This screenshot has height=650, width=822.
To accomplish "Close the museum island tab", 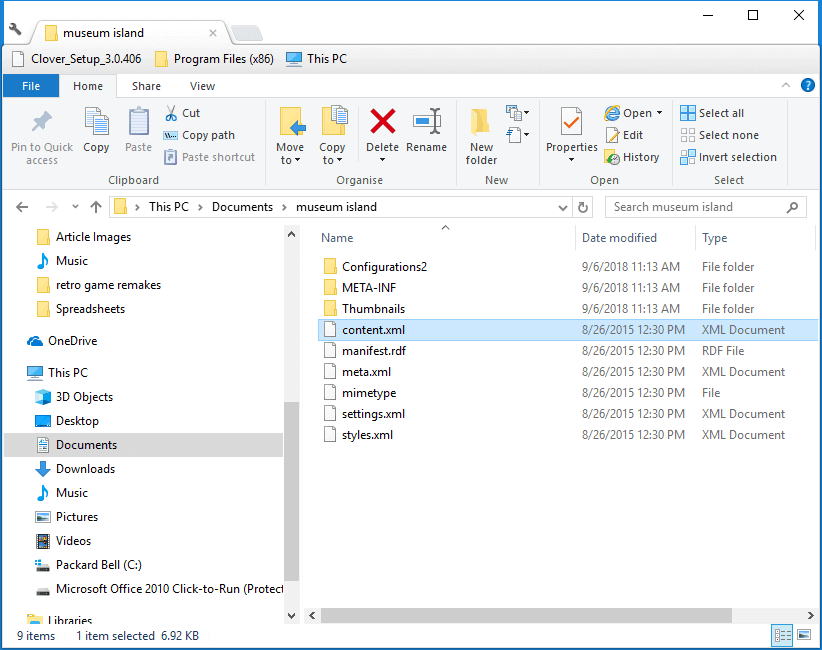I will click(x=213, y=33).
